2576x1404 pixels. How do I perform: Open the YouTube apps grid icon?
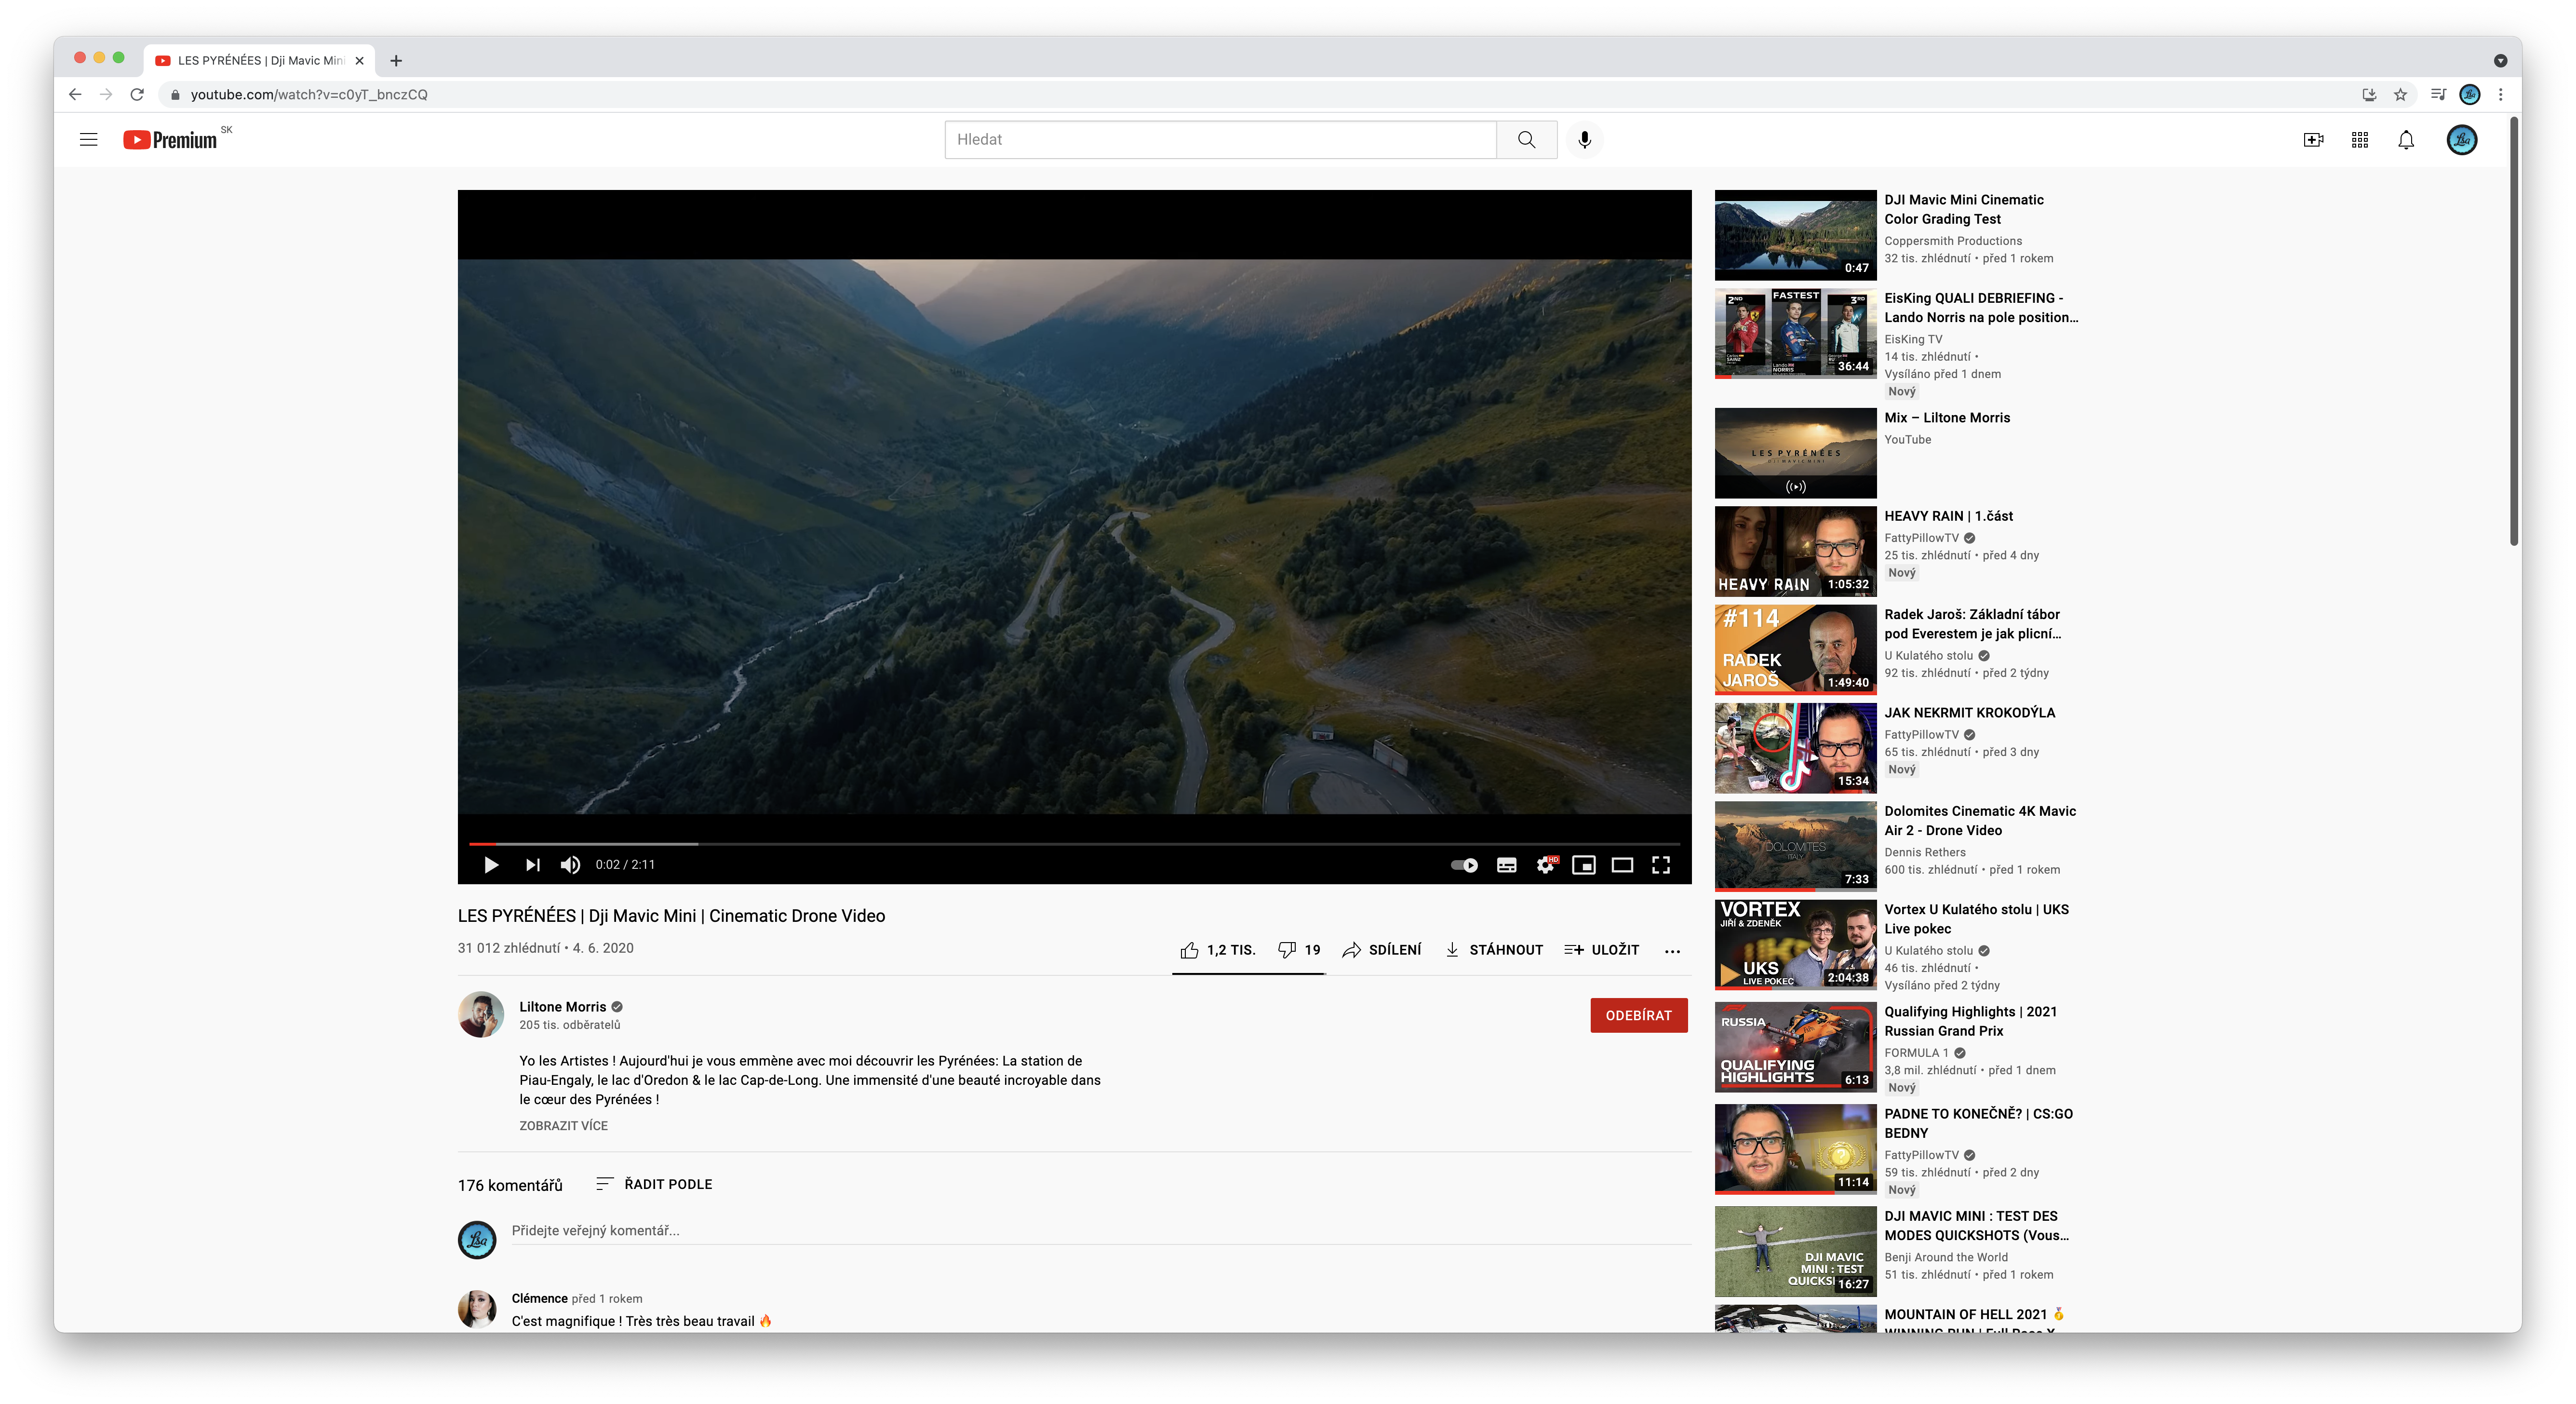pos(2360,140)
